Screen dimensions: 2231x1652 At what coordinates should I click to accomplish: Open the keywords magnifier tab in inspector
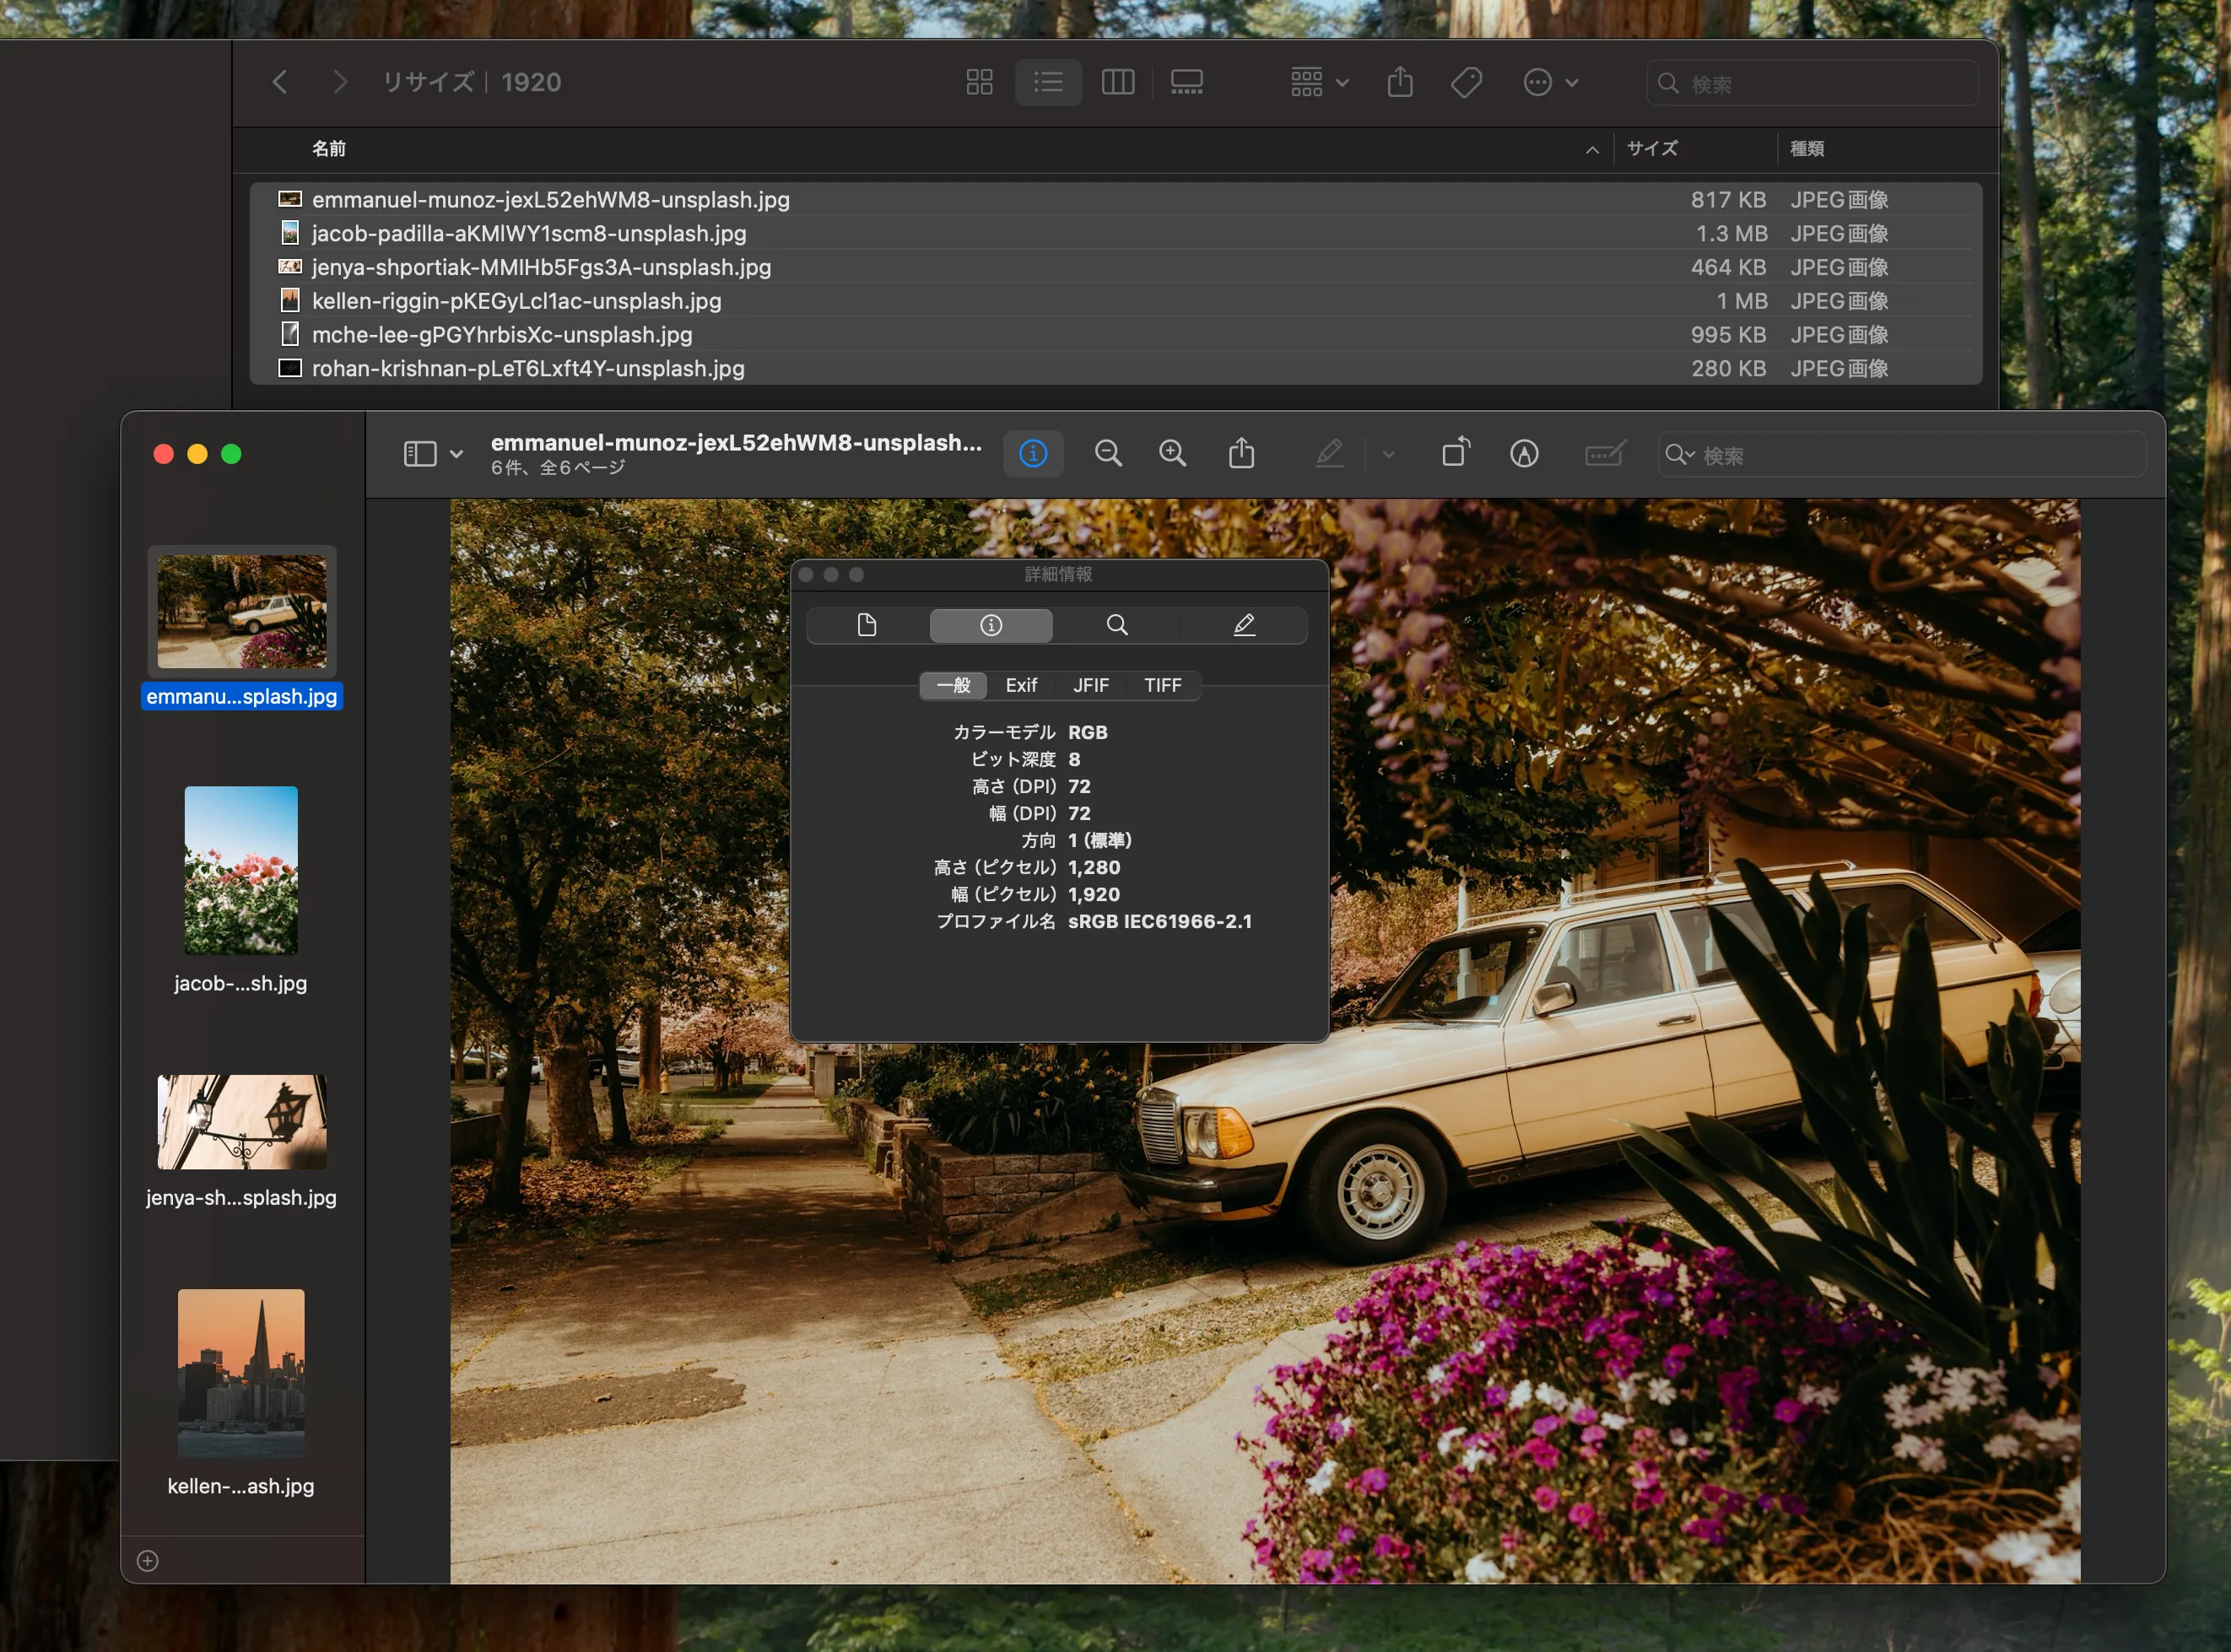[1117, 625]
